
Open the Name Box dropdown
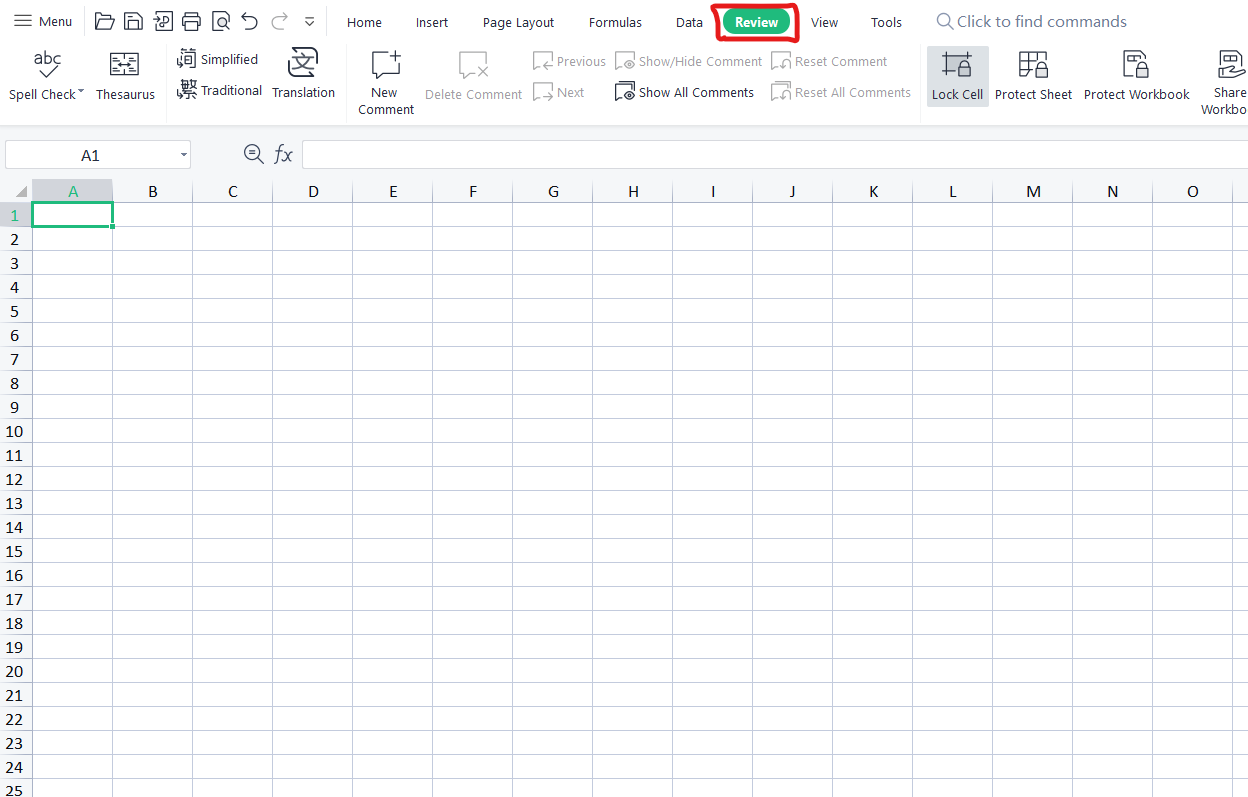(184, 154)
